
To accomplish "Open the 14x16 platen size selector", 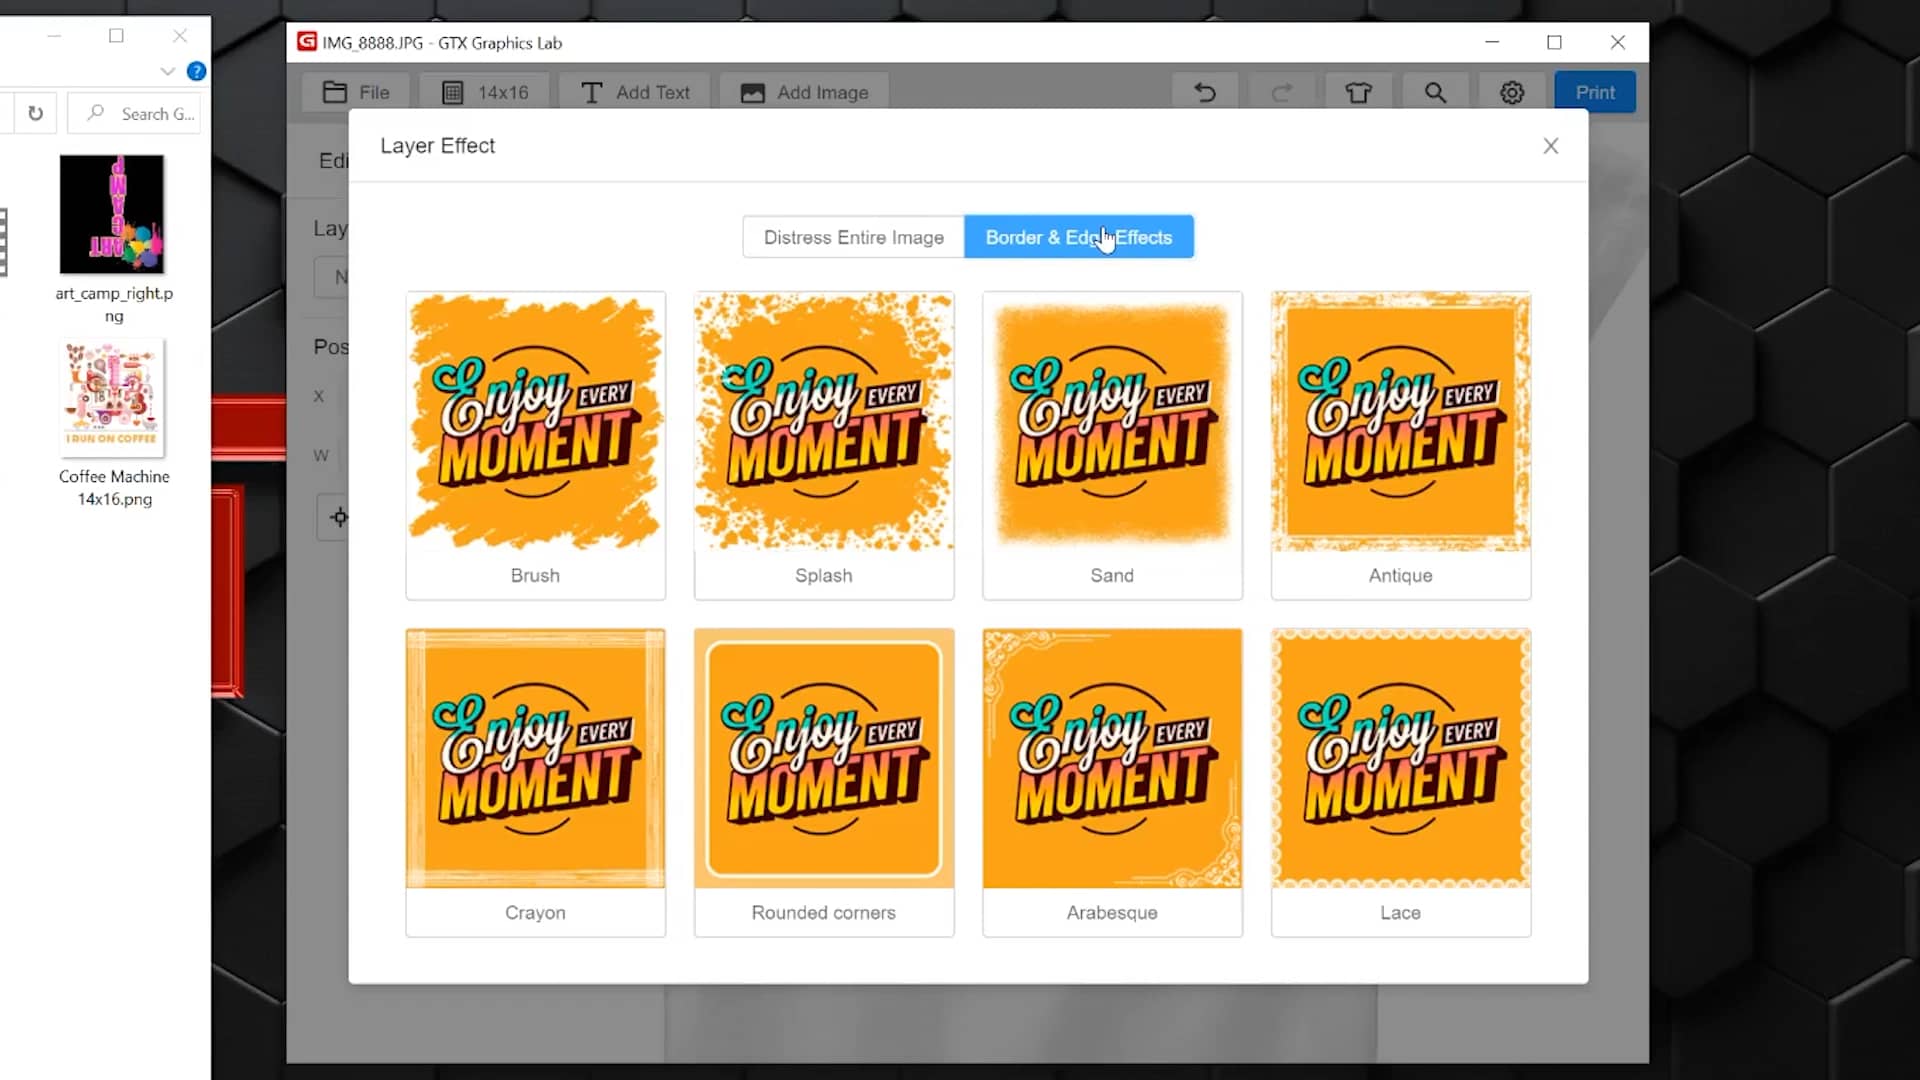I will pyautogui.click(x=486, y=93).
